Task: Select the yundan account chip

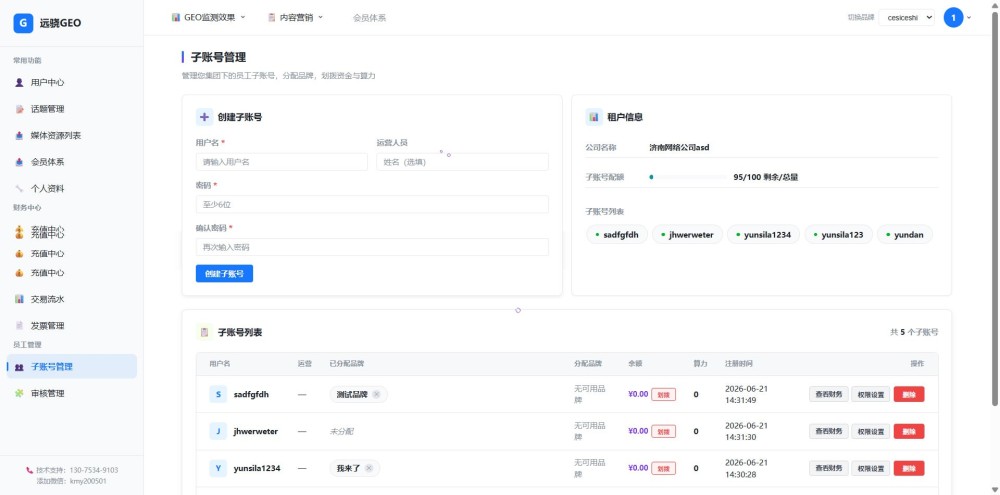Action: point(905,235)
